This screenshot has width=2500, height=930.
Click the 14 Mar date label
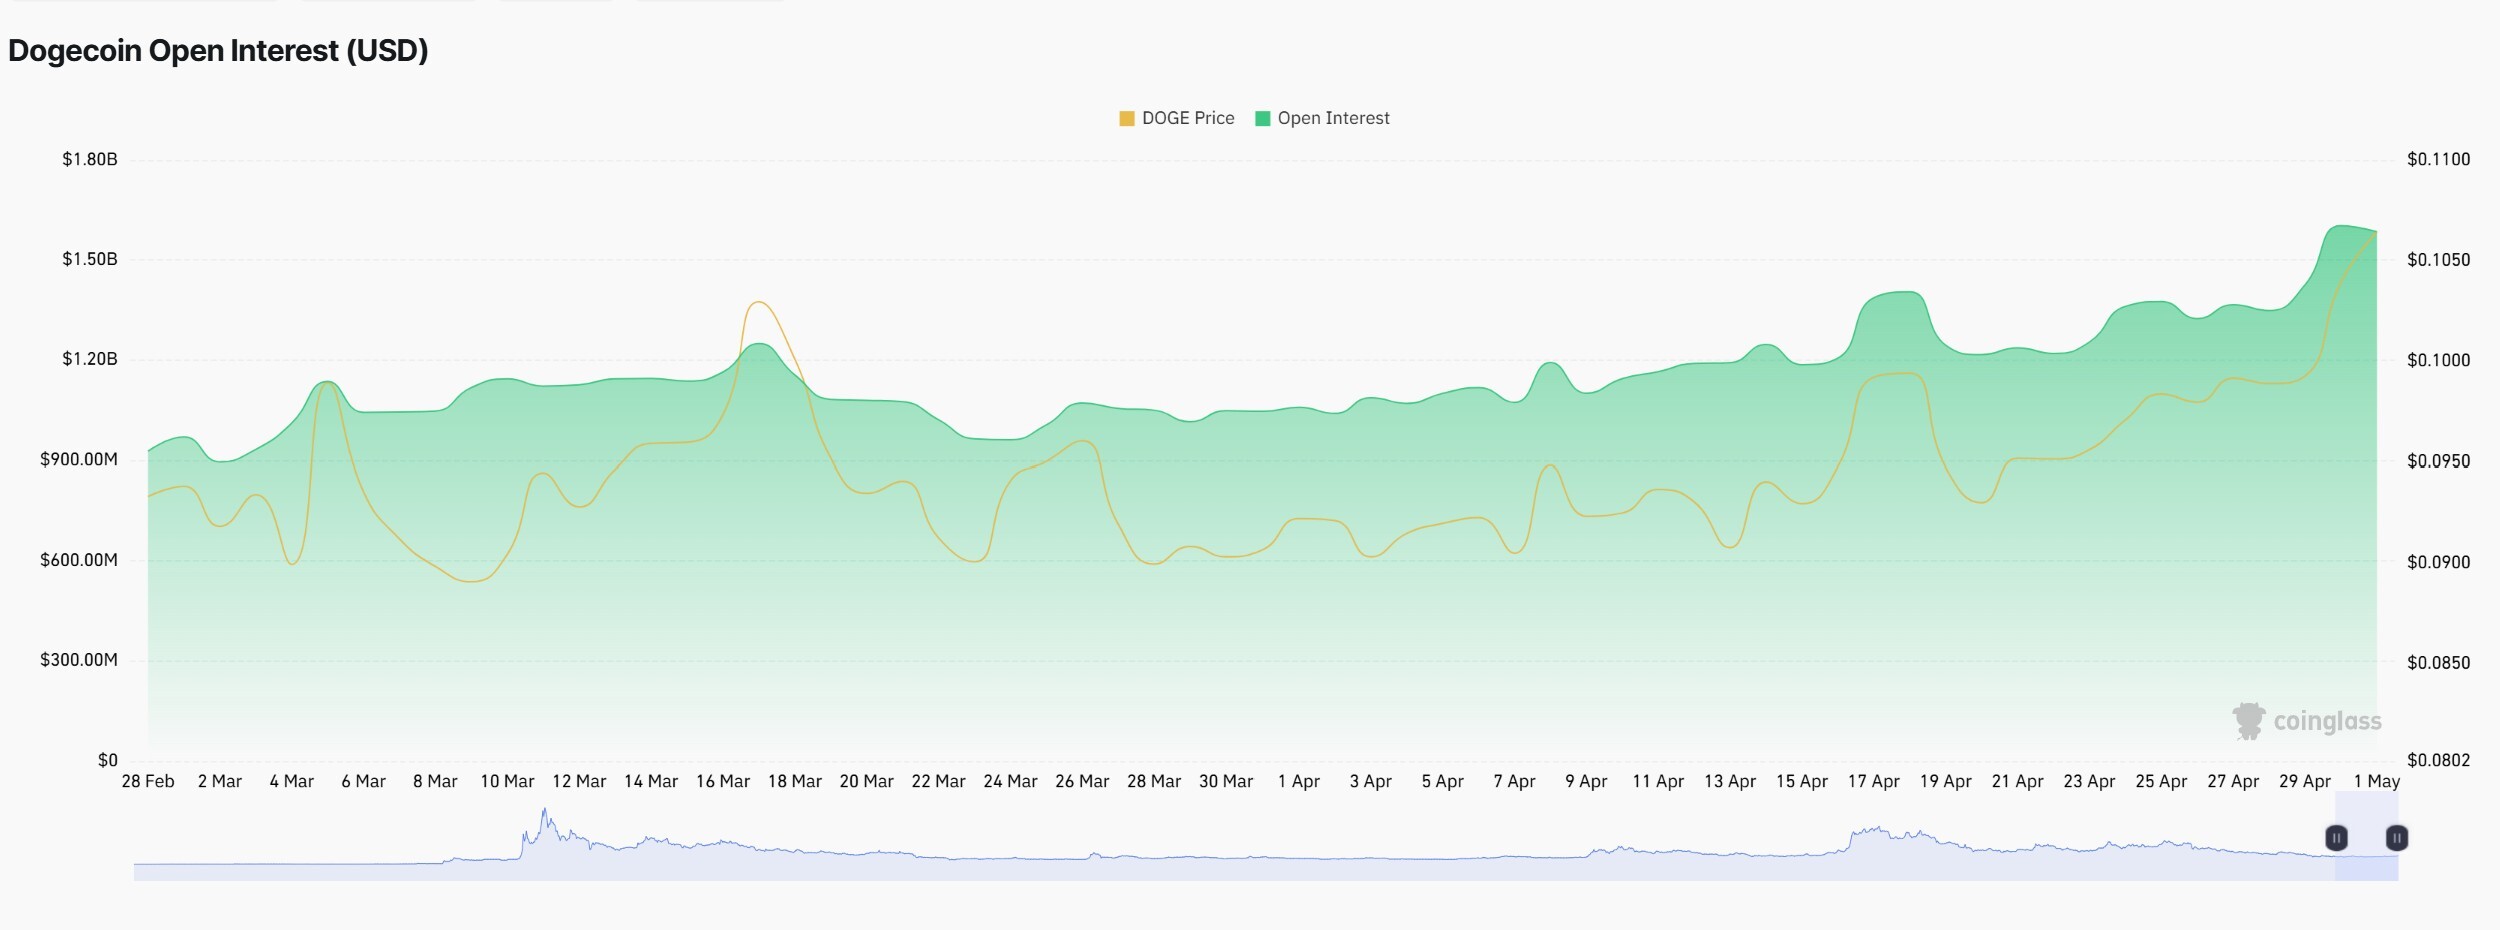pyautogui.click(x=651, y=781)
